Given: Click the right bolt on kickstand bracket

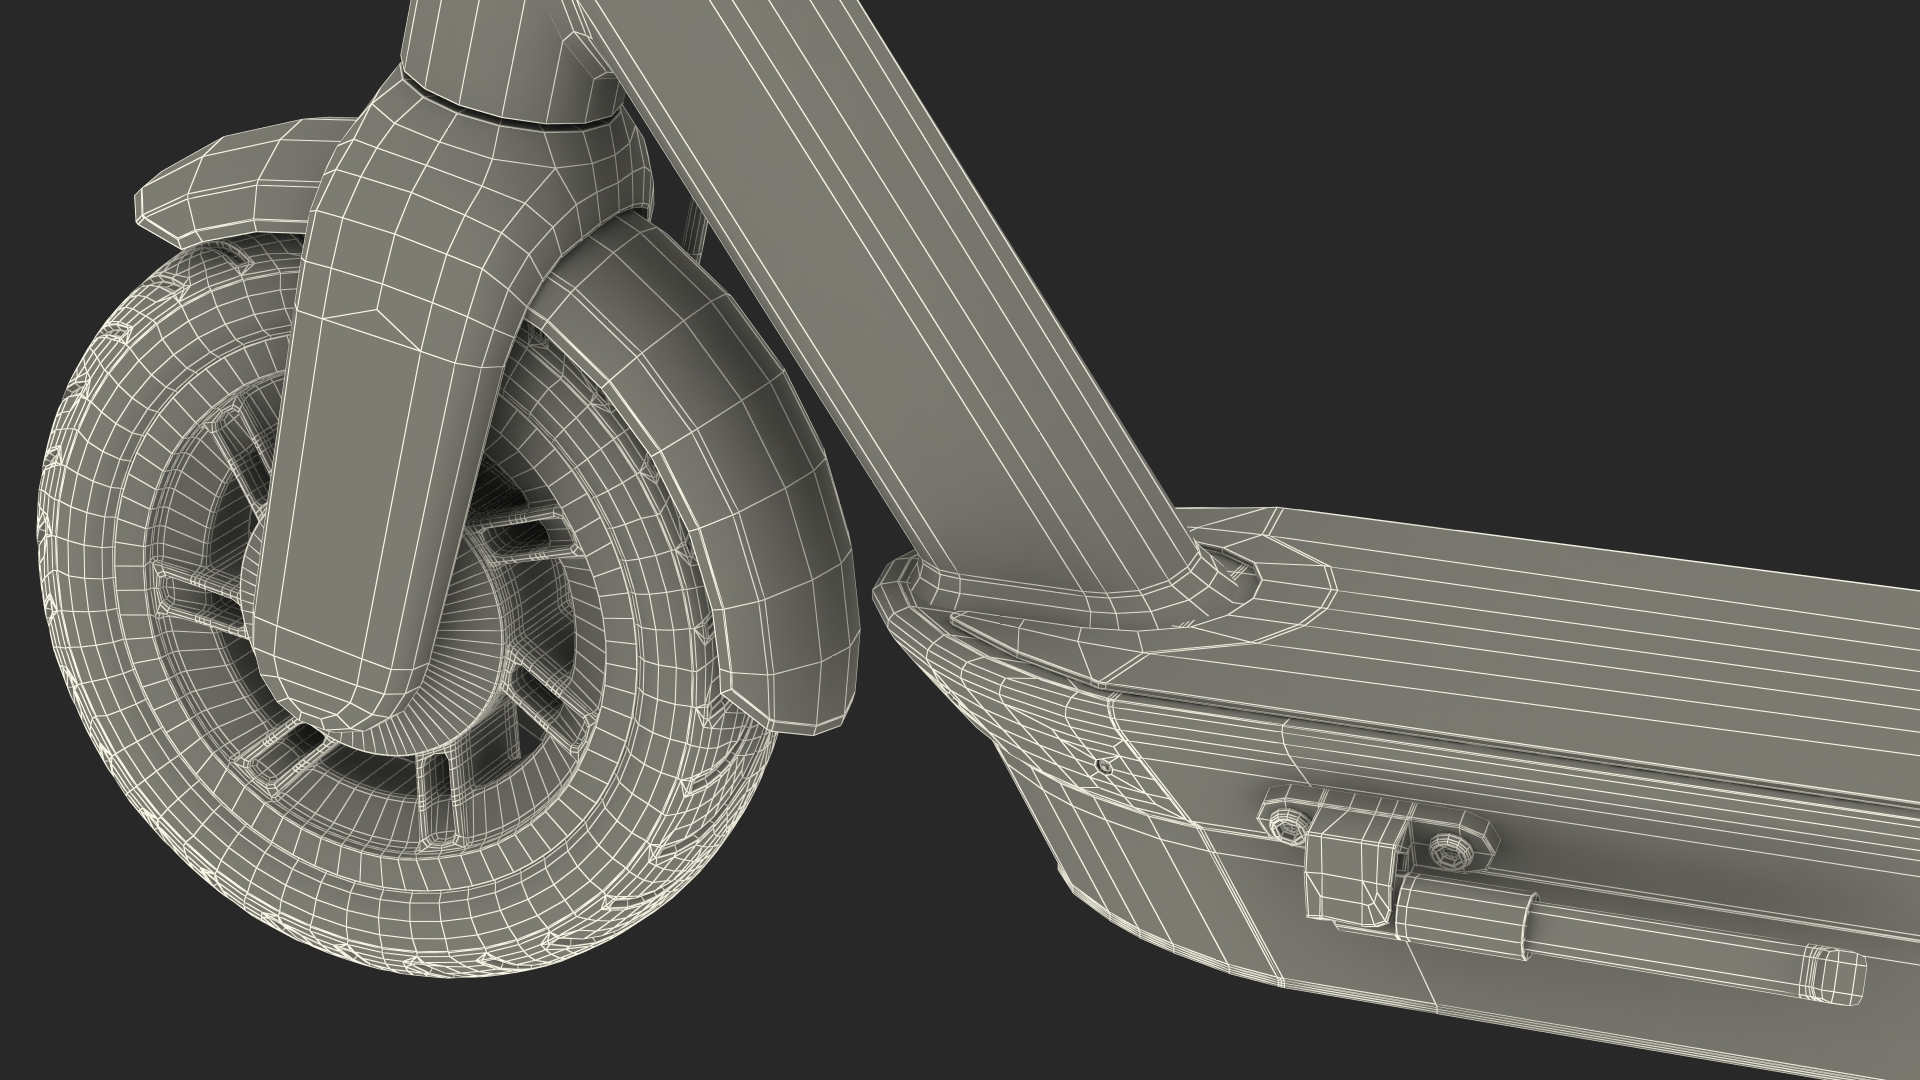Looking at the screenshot, I should pos(1447,850).
